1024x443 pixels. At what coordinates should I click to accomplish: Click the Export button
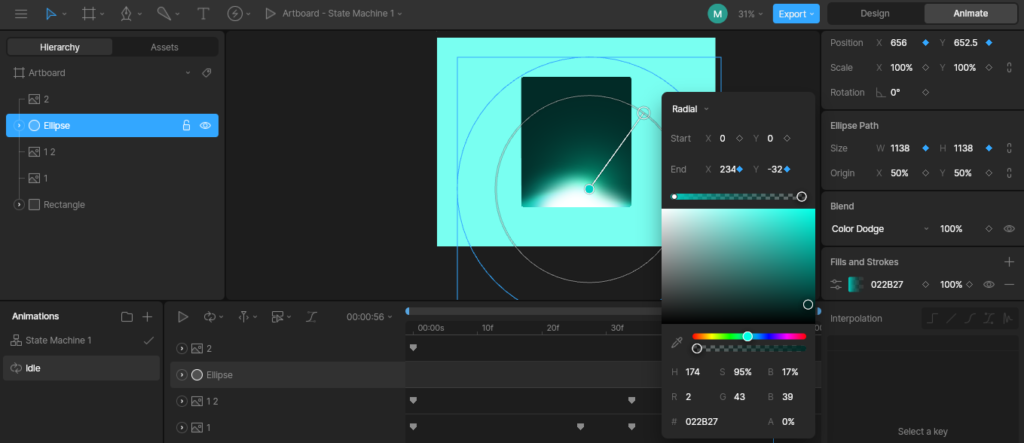pos(795,14)
